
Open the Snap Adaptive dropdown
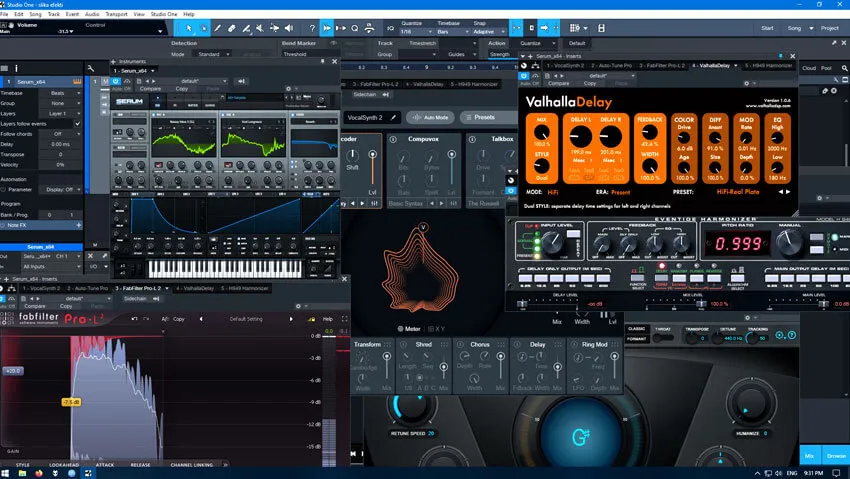point(489,32)
